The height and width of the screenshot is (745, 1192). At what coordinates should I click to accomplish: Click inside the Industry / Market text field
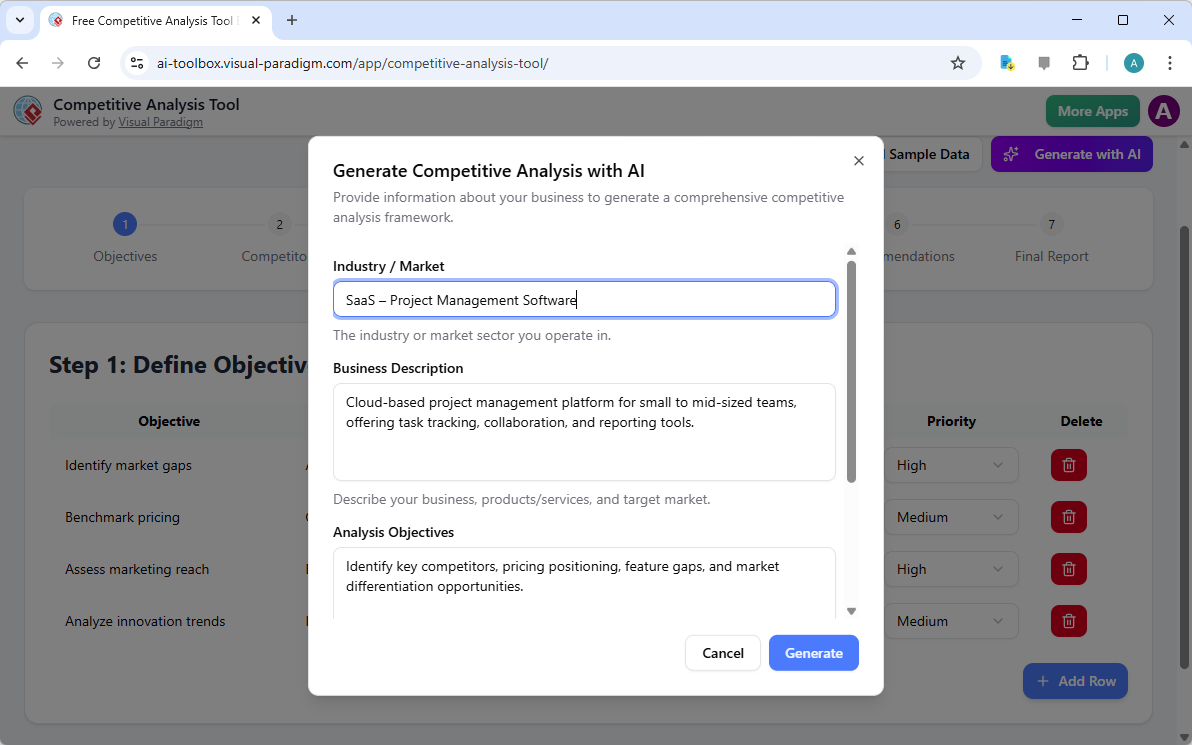[584, 299]
